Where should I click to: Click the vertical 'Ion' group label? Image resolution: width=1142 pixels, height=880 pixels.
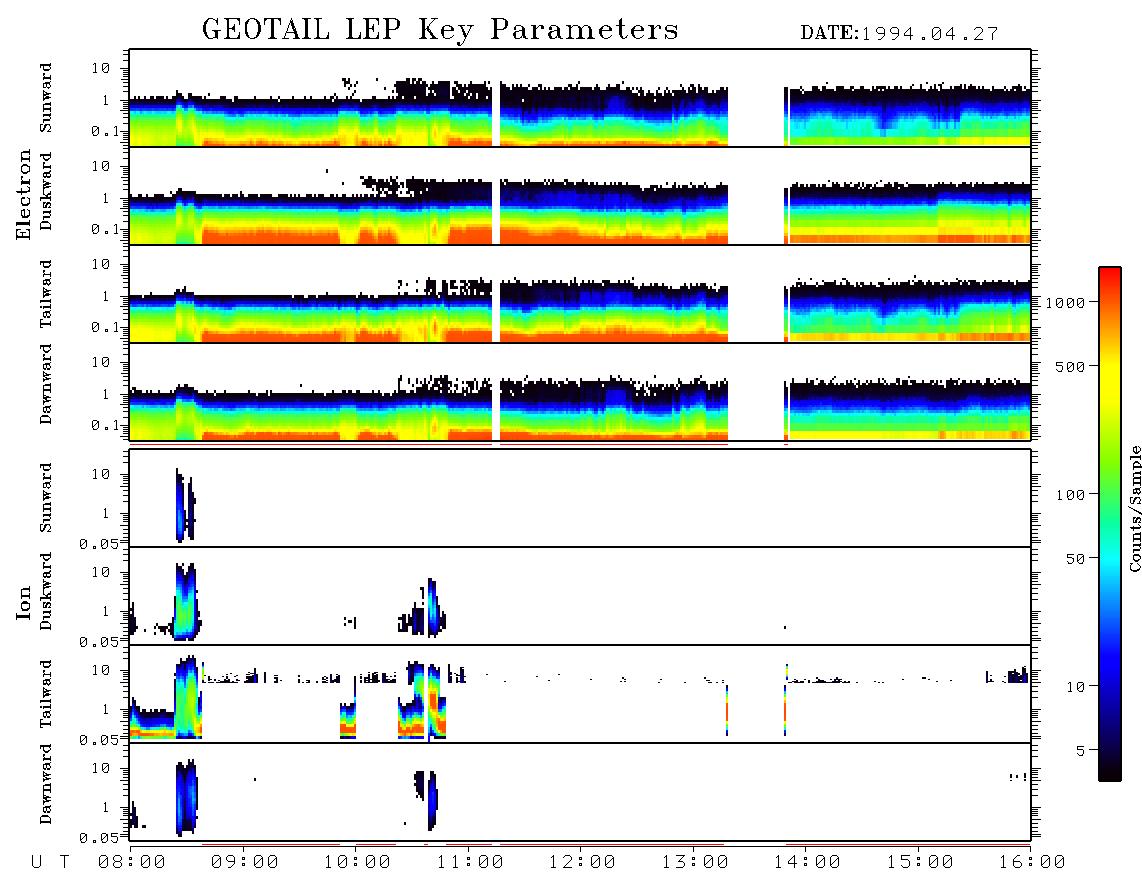click(x=23, y=602)
